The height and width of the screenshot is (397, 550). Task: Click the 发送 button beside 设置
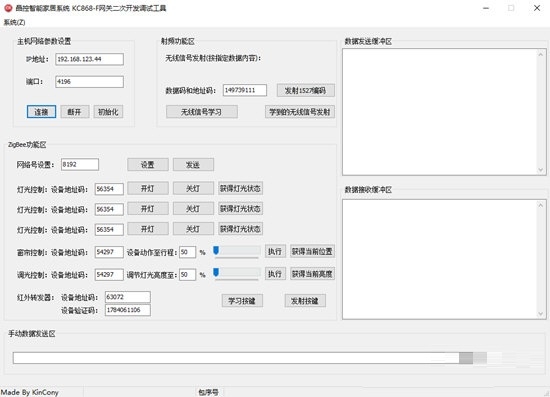pos(193,165)
